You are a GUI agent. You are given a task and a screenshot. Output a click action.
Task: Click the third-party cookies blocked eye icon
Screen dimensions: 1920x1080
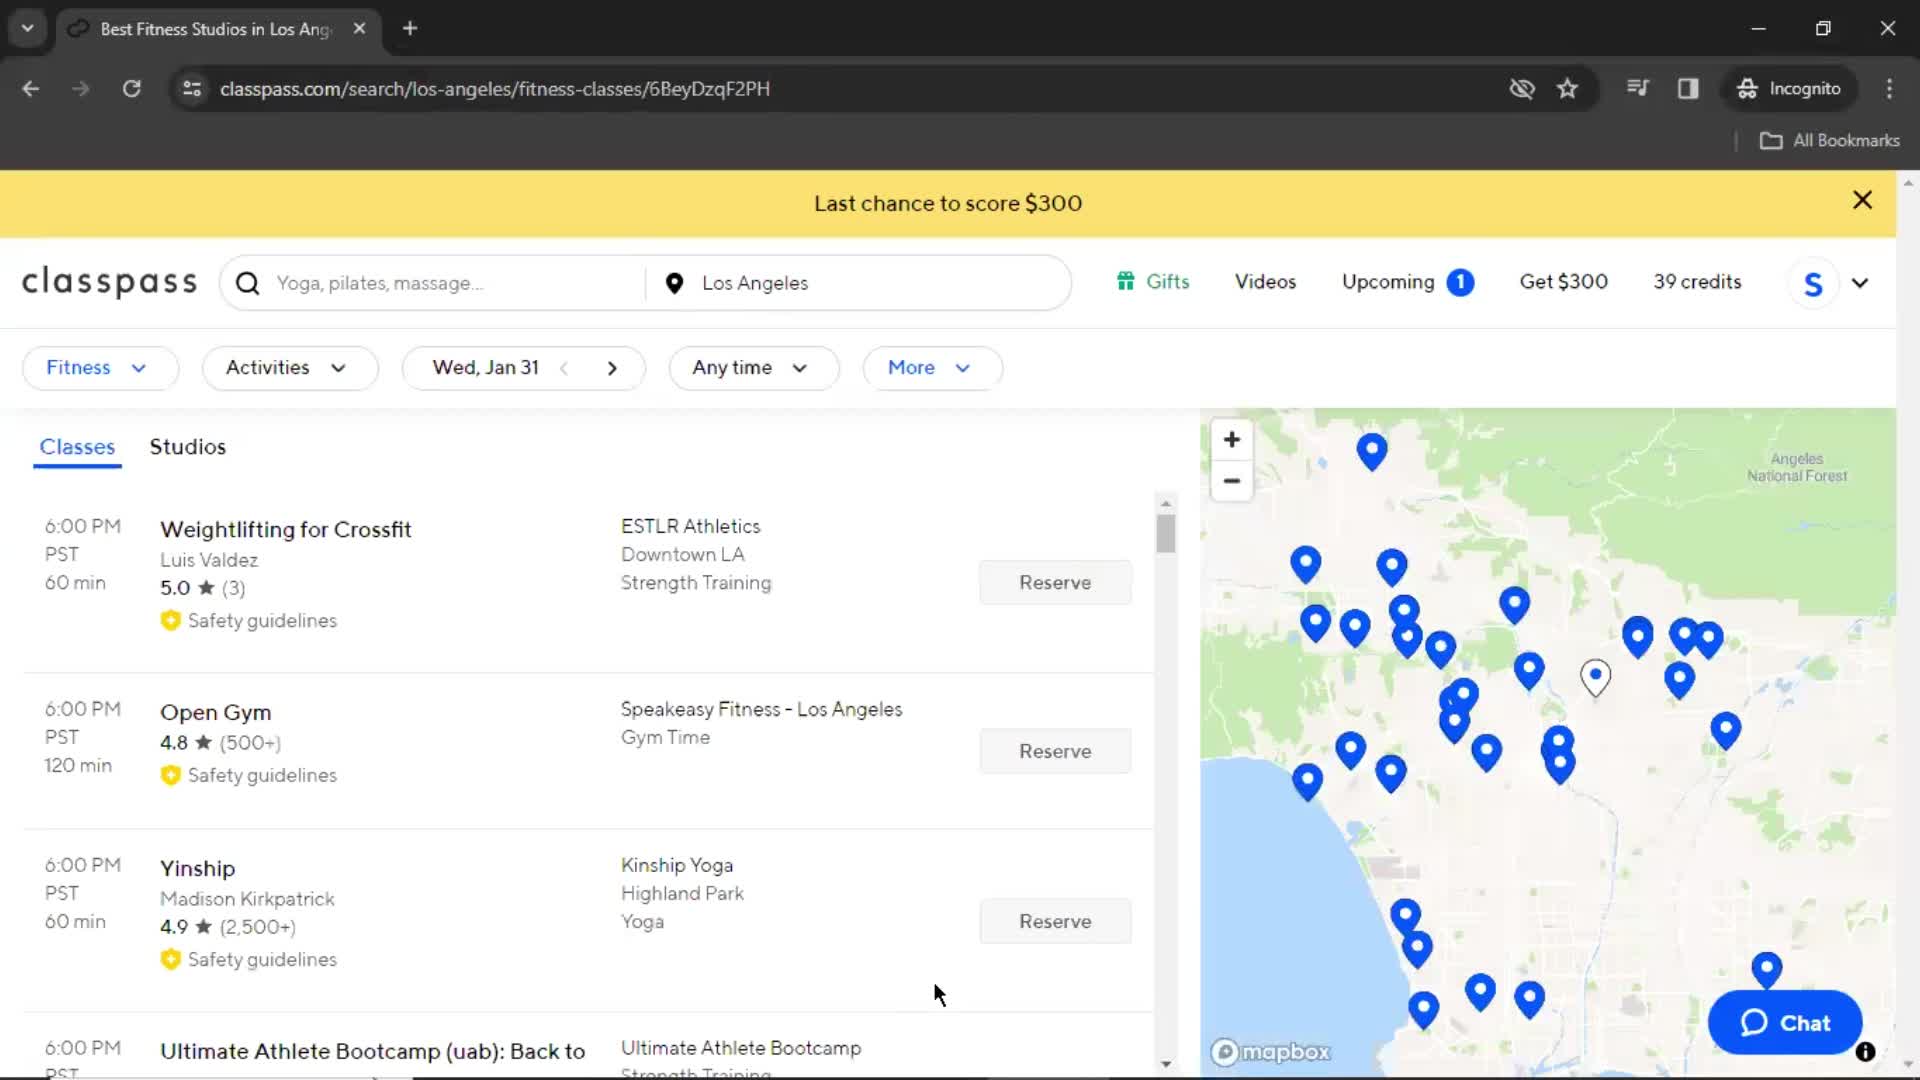tap(1522, 89)
